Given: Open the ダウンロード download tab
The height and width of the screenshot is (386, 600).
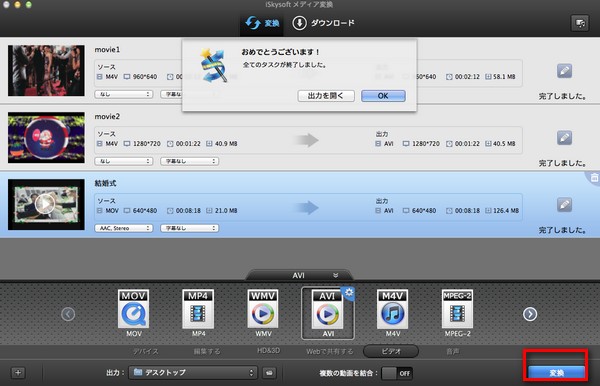Looking at the screenshot, I should (324, 23).
